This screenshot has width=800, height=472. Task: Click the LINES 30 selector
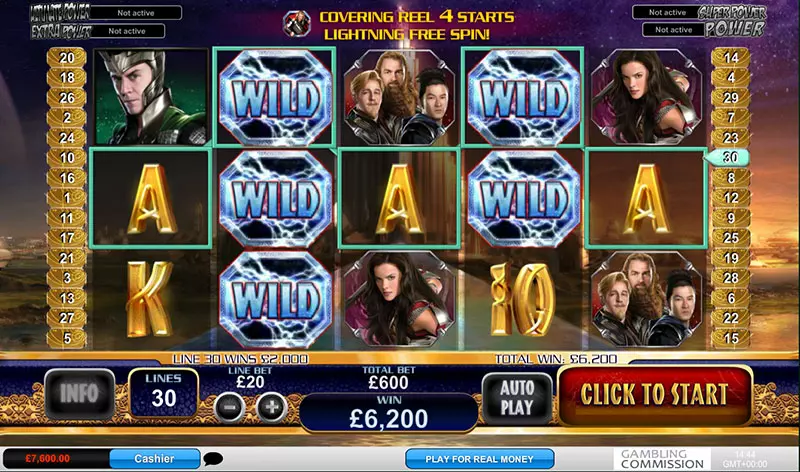click(163, 393)
